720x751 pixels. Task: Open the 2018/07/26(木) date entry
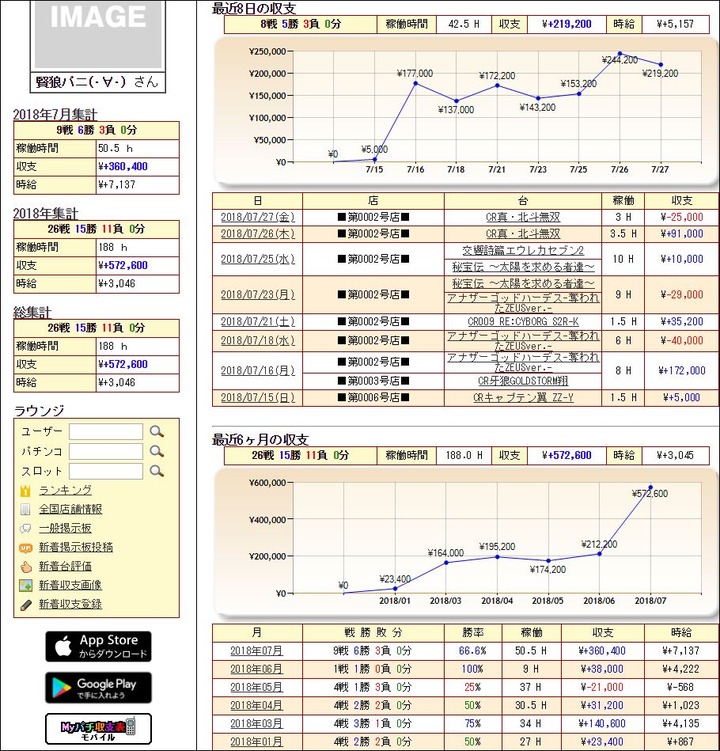258,234
